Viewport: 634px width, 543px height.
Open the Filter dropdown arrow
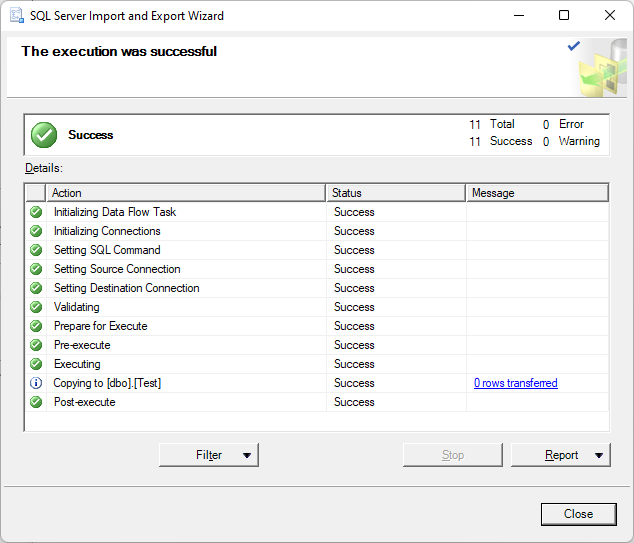point(247,455)
